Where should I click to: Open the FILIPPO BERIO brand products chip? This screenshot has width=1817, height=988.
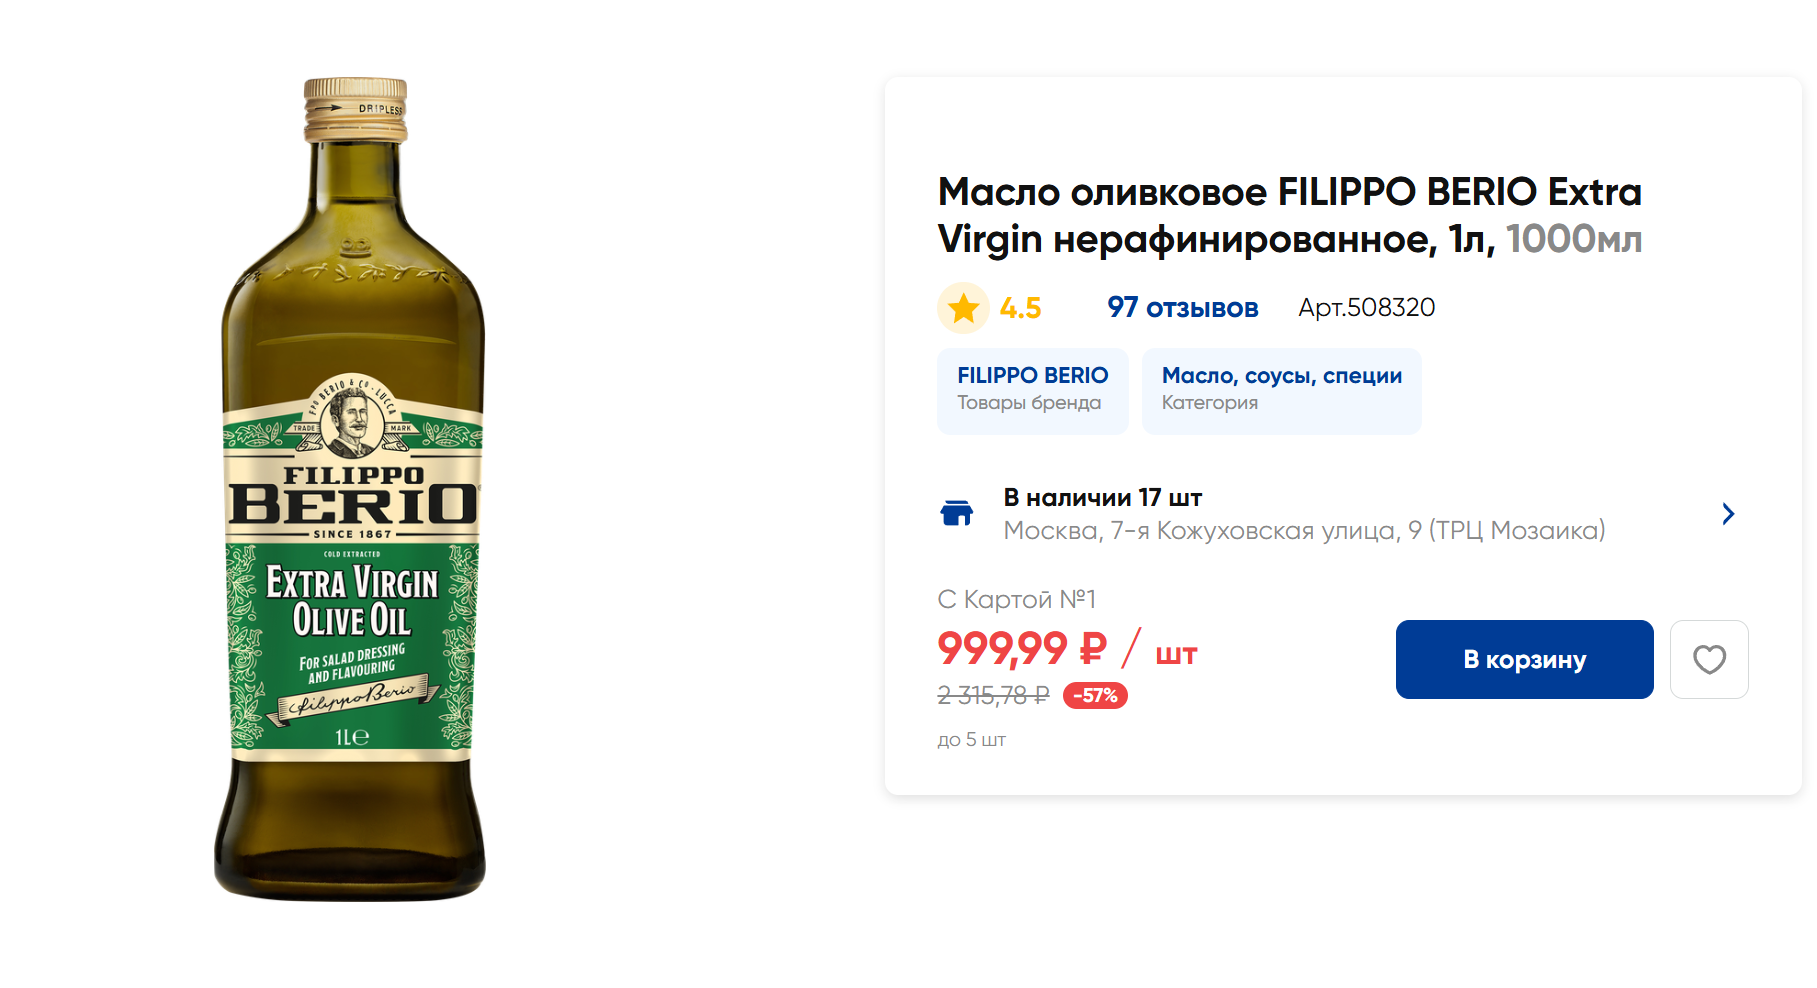point(1032,390)
